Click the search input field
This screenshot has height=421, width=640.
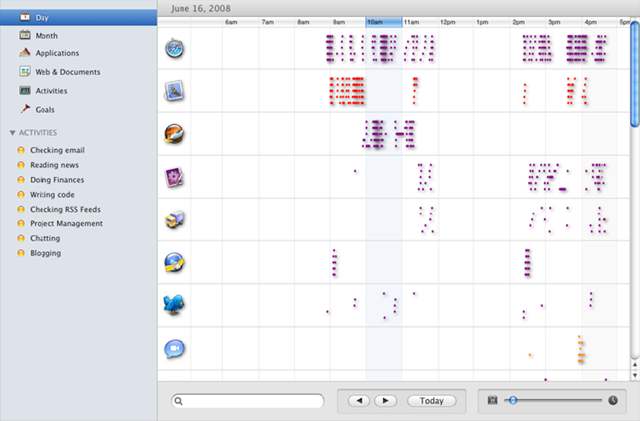[248, 401]
